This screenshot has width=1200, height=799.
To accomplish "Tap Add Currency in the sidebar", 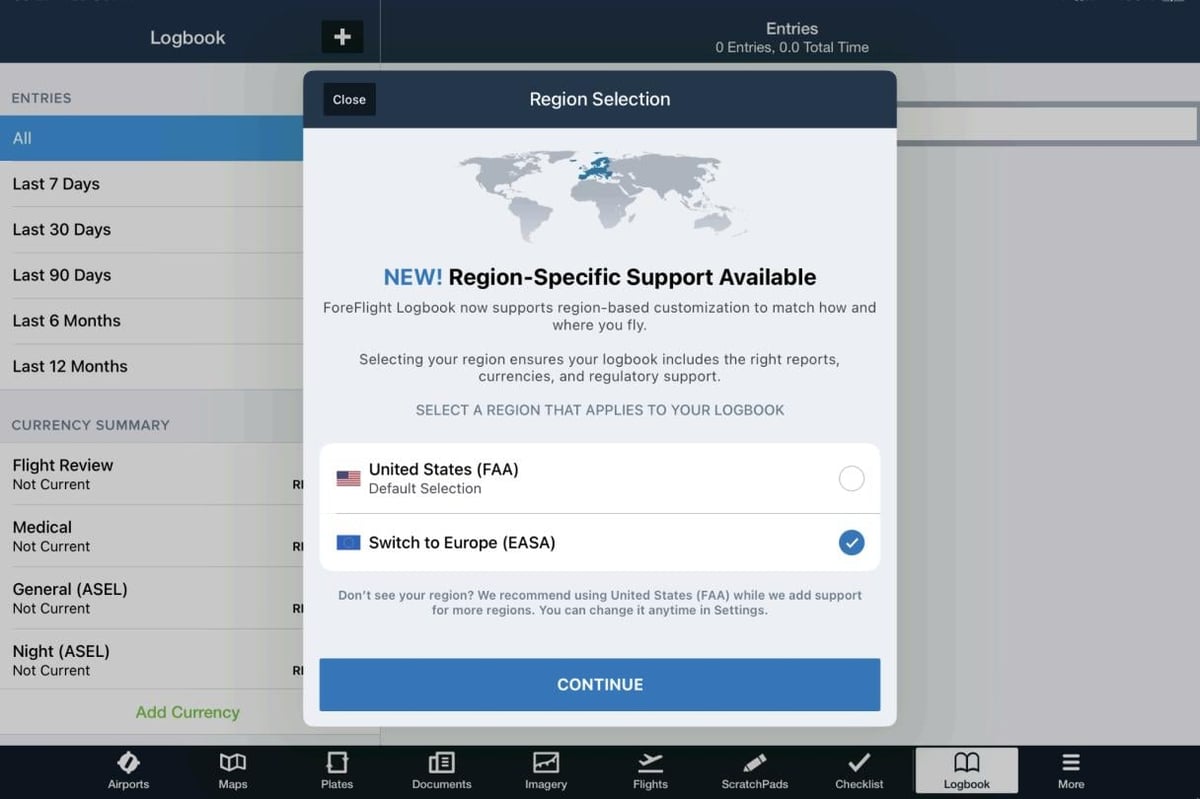I will [x=186, y=712].
